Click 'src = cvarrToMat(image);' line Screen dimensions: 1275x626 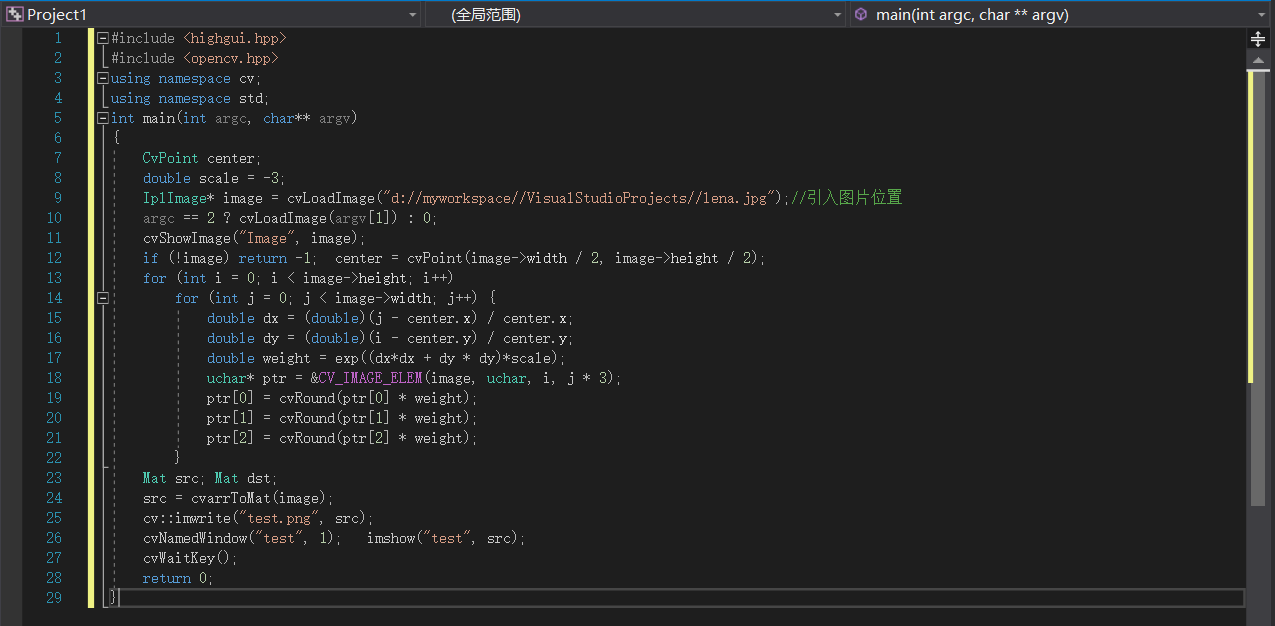point(238,498)
